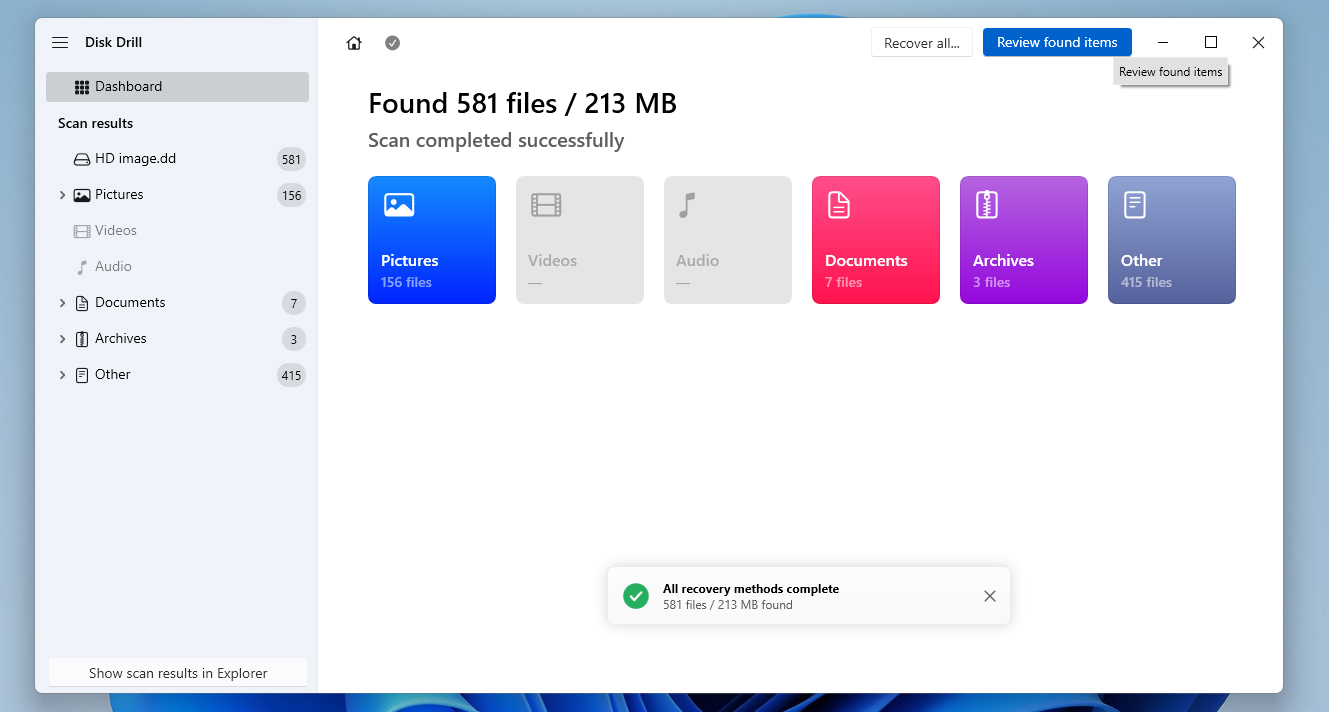Click the document icon on Documents card

pos(839,205)
